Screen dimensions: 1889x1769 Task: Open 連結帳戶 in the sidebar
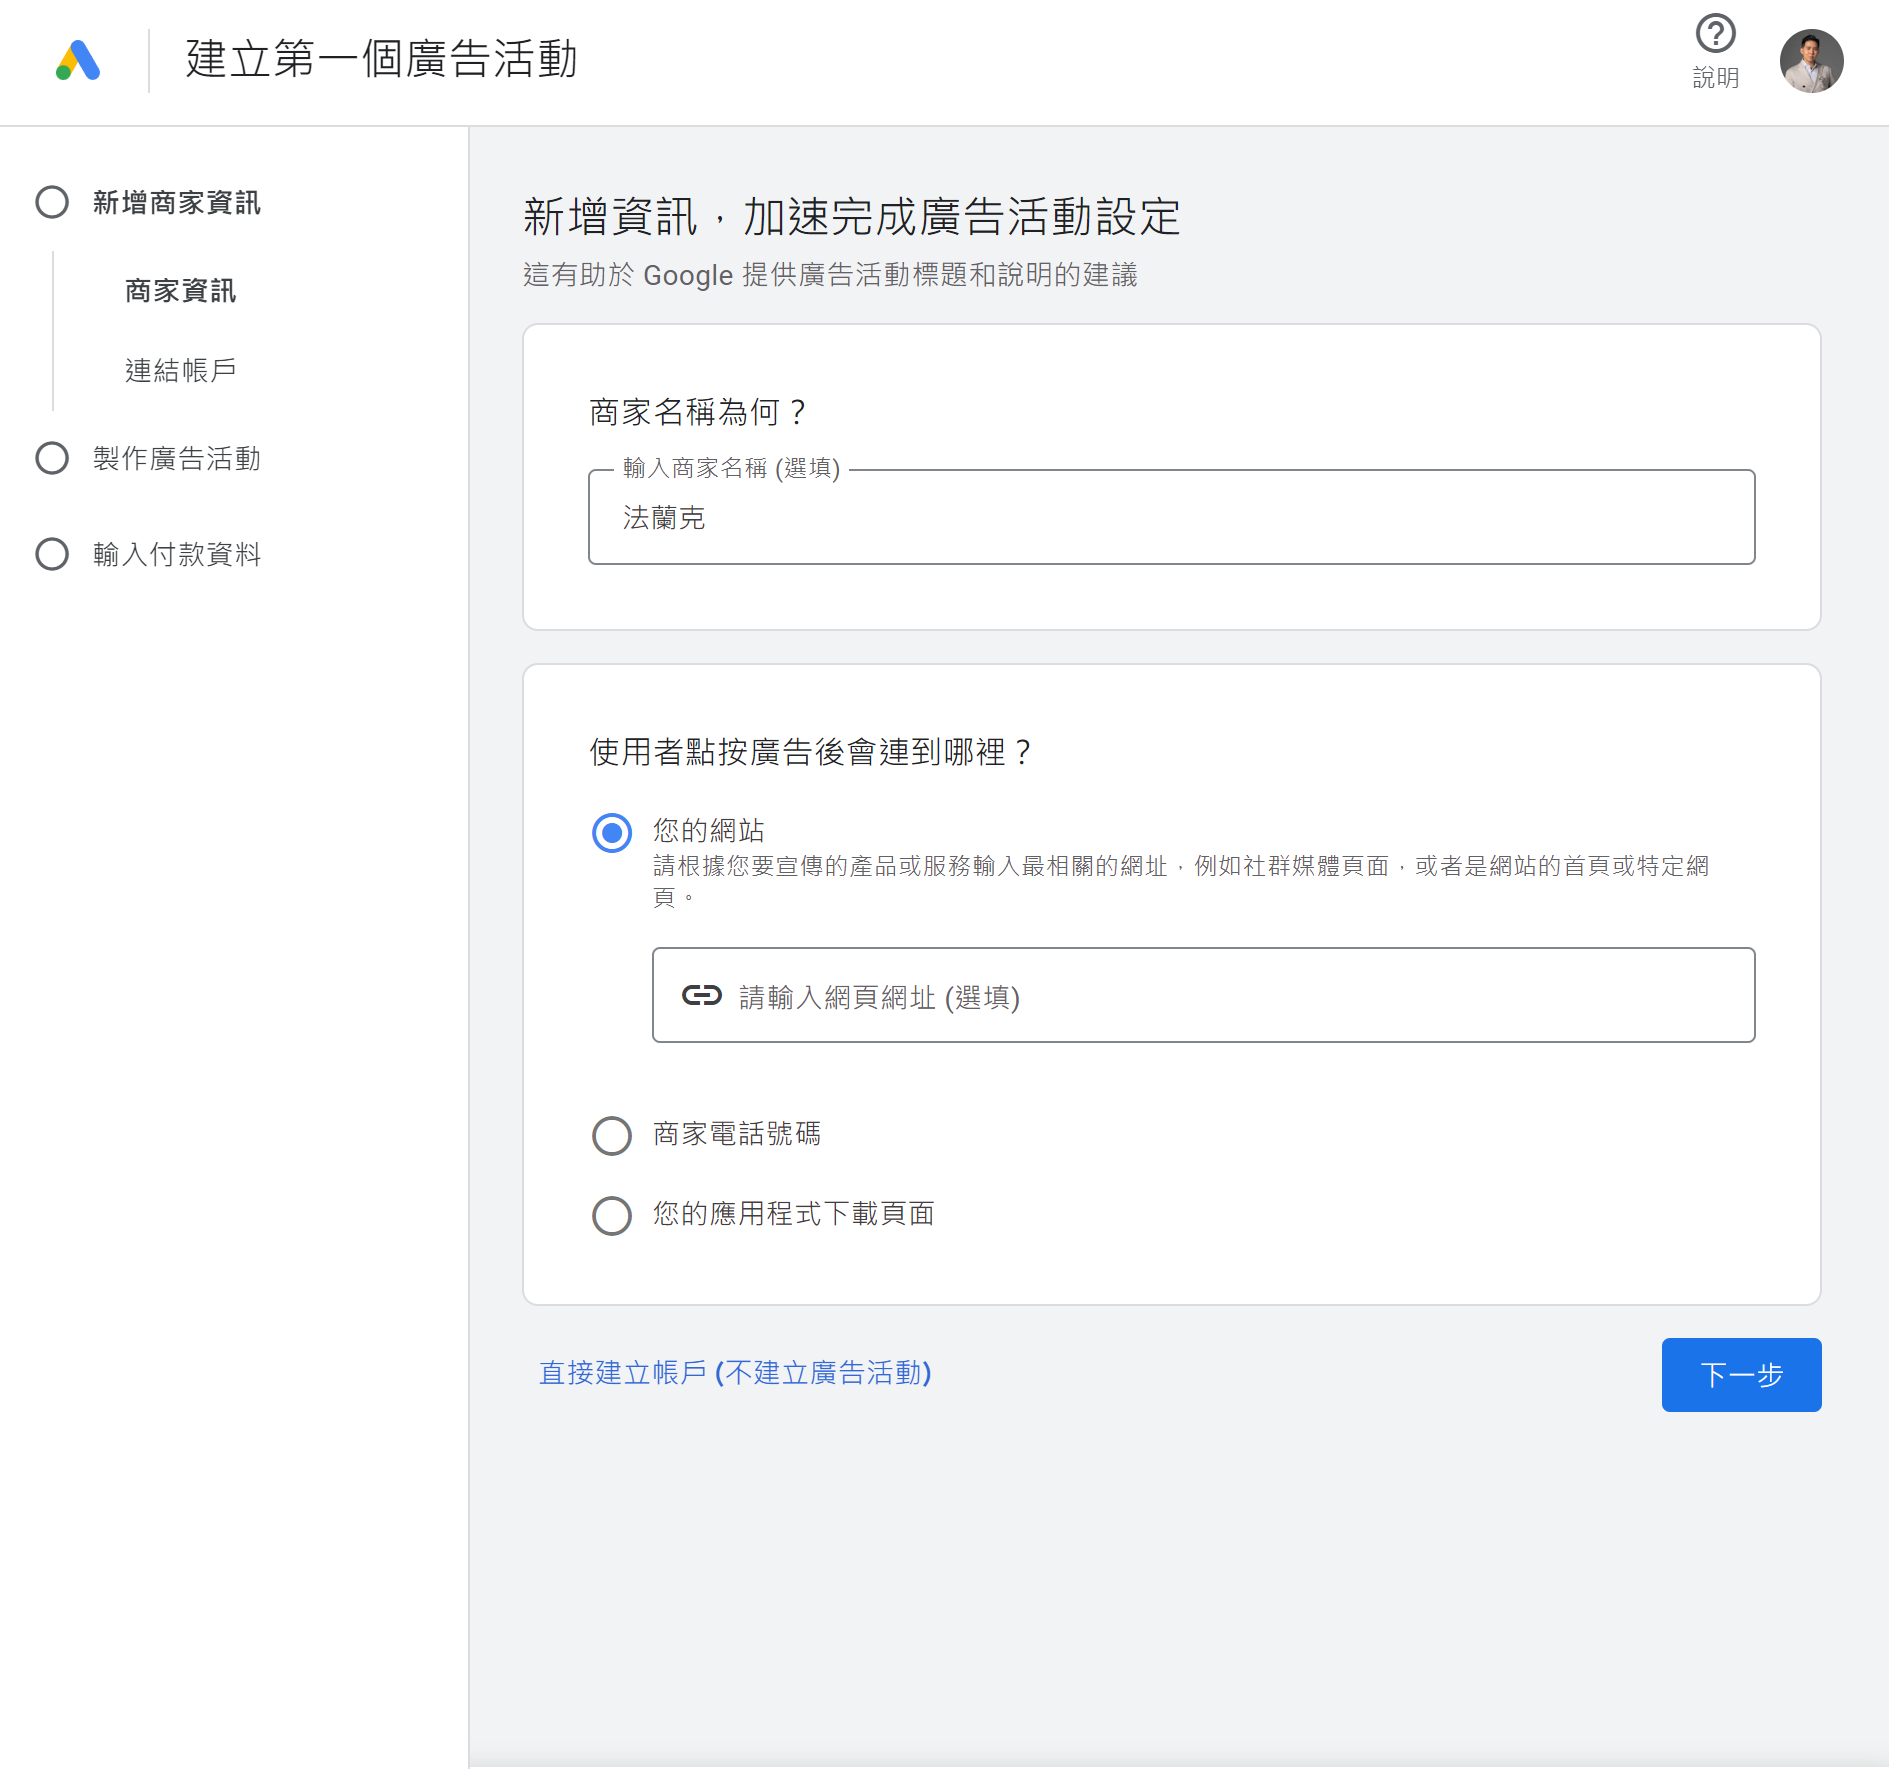click(x=180, y=371)
